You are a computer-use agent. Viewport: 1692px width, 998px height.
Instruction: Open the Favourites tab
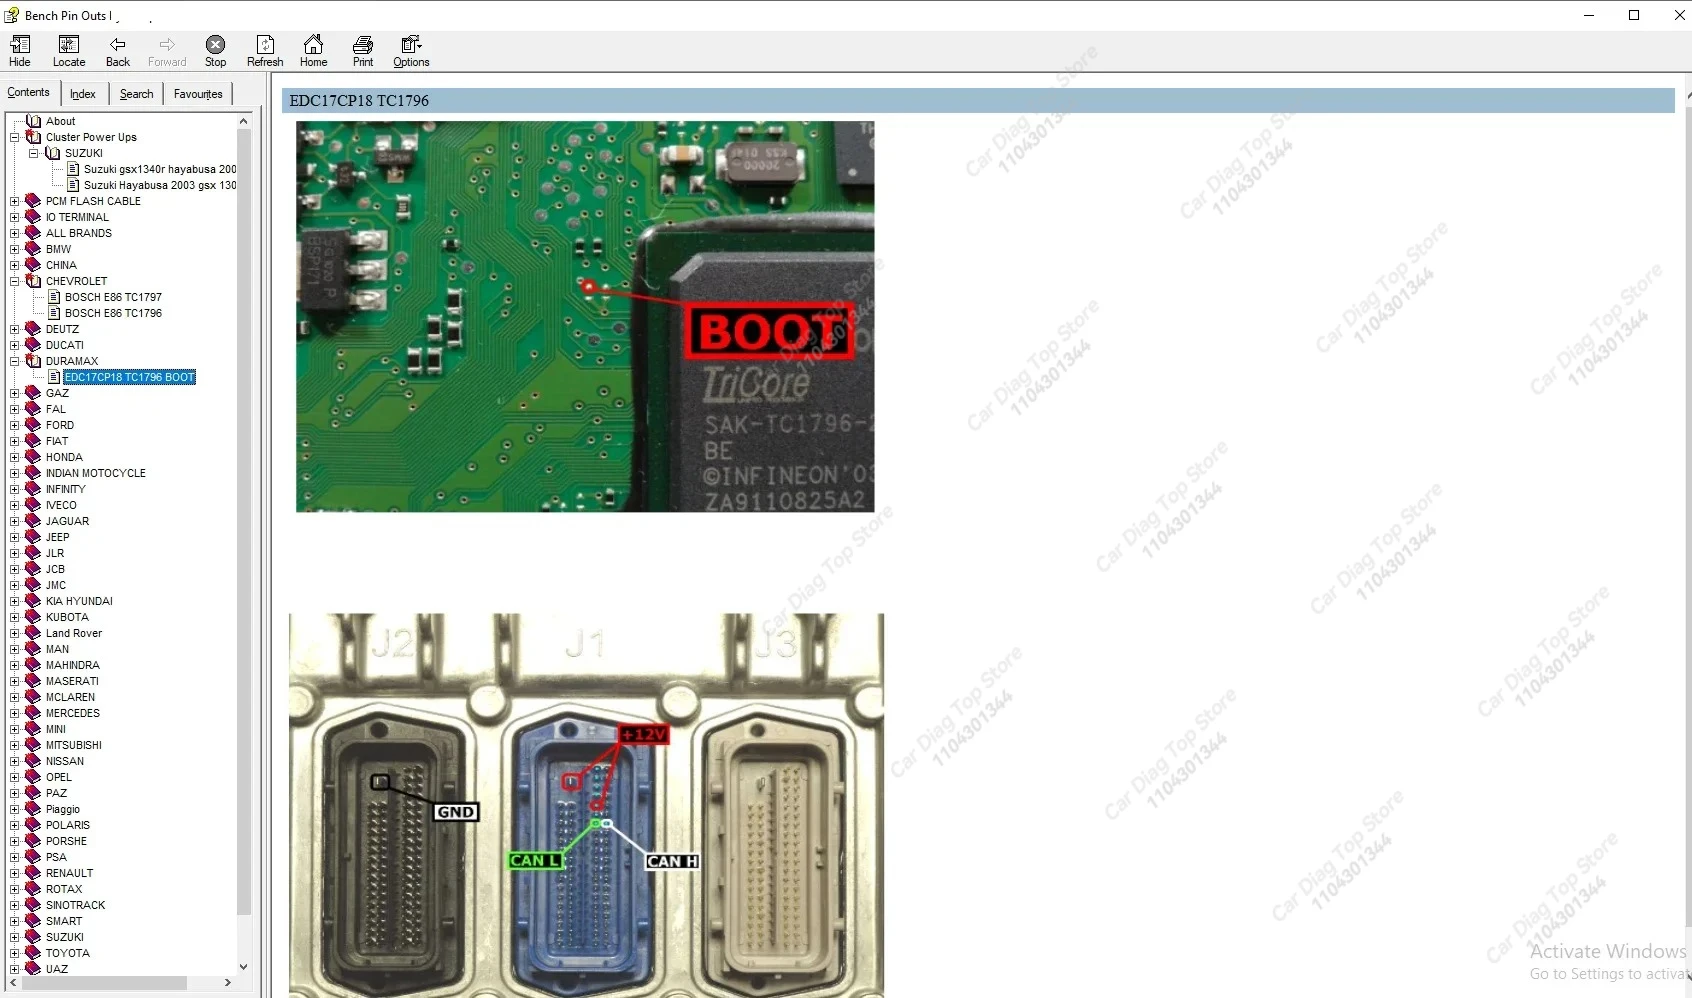coord(197,93)
